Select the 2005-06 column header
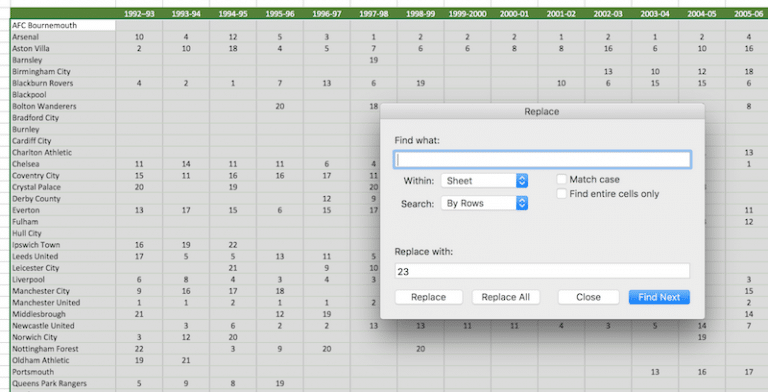 748,14
